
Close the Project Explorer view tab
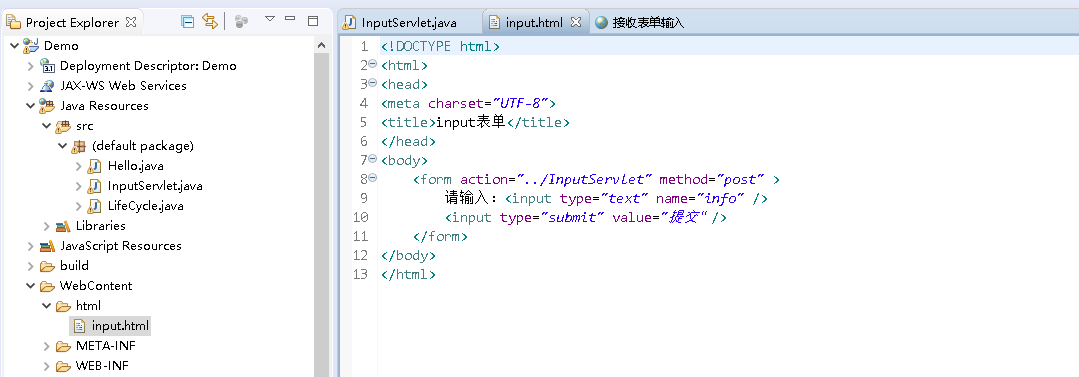pyautogui.click(x=131, y=22)
